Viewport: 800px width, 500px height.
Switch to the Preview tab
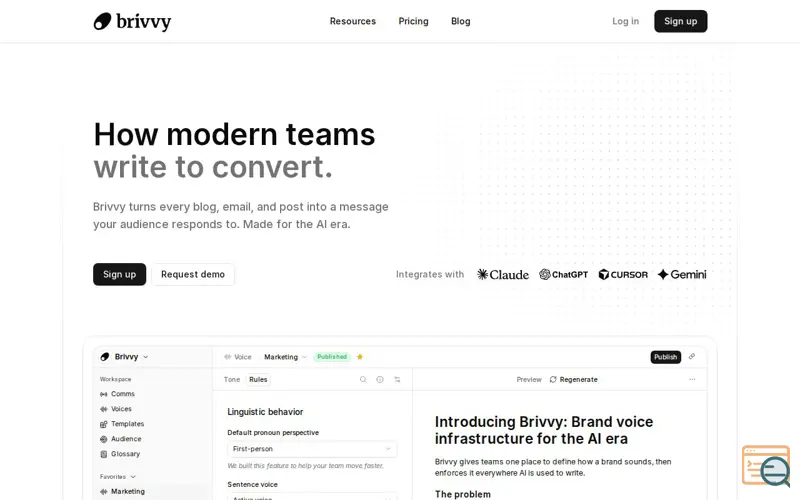pyautogui.click(x=529, y=380)
